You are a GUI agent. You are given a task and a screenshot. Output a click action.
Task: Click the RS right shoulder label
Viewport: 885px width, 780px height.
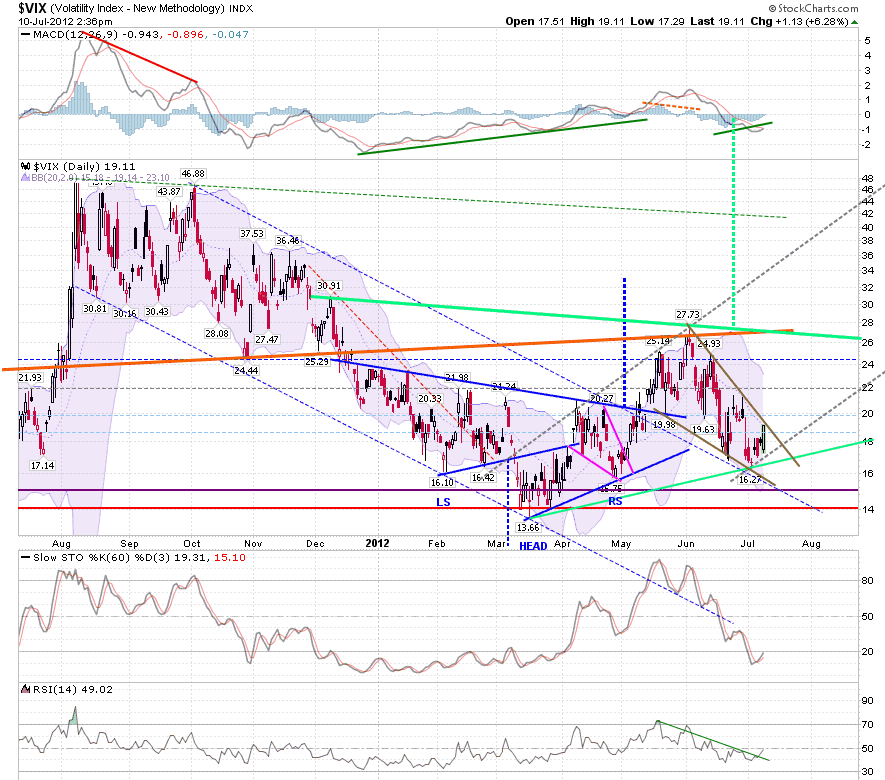click(615, 501)
